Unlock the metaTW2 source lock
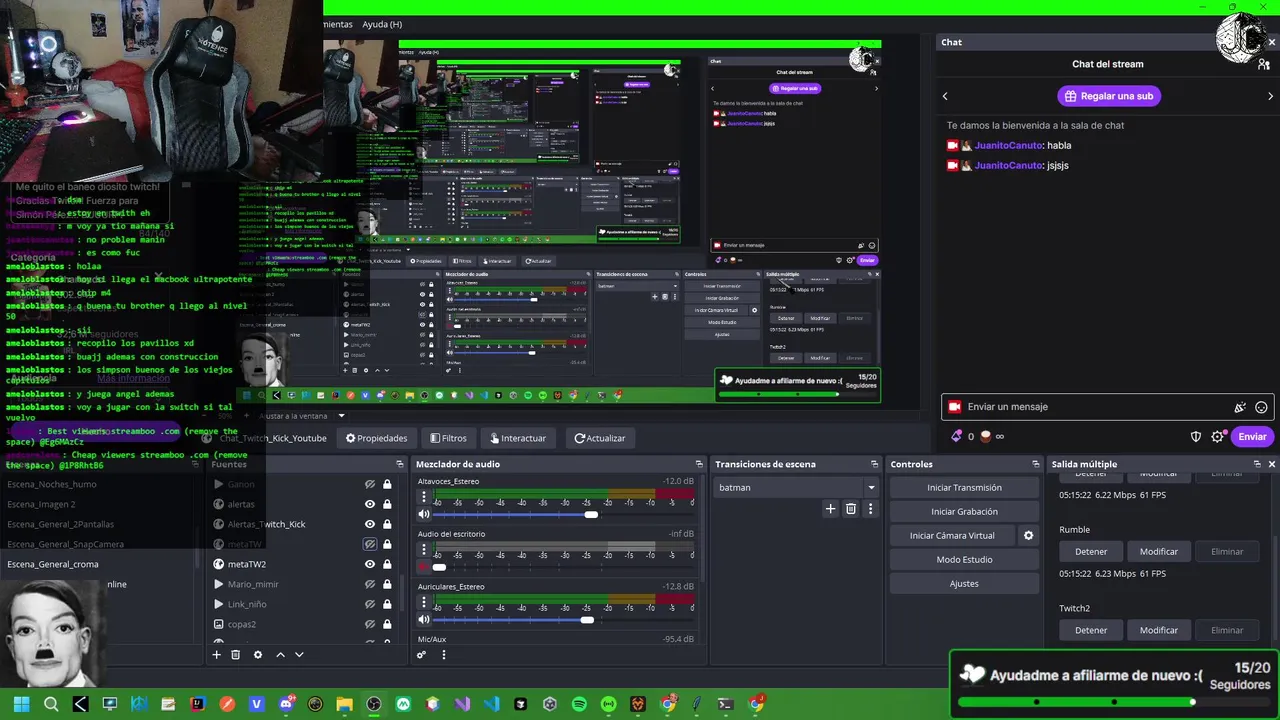This screenshot has height=720, width=1280. (x=387, y=564)
